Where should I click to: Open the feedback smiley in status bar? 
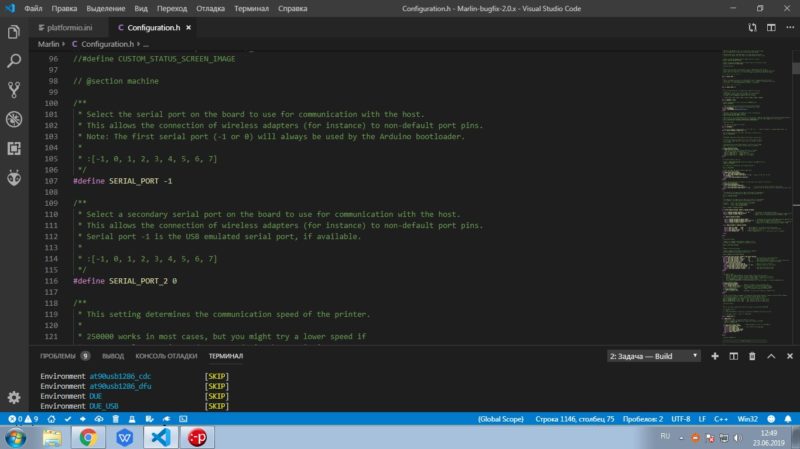pyautogui.click(x=771, y=419)
